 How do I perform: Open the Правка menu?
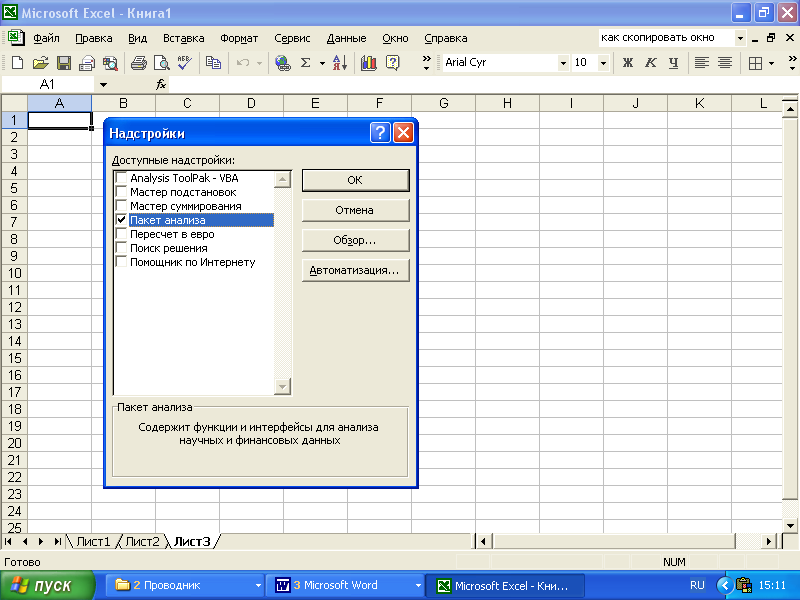click(94, 38)
